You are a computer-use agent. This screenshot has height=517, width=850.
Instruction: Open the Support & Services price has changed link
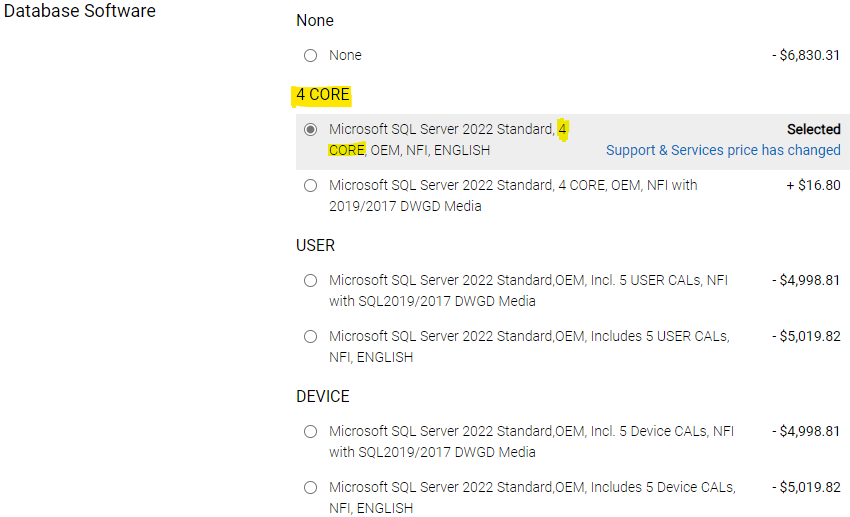(x=723, y=150)
